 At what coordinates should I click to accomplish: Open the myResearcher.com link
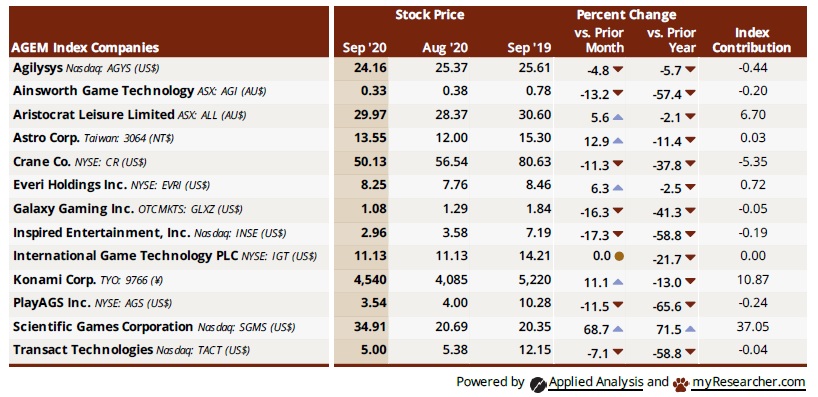coord(749,382)
